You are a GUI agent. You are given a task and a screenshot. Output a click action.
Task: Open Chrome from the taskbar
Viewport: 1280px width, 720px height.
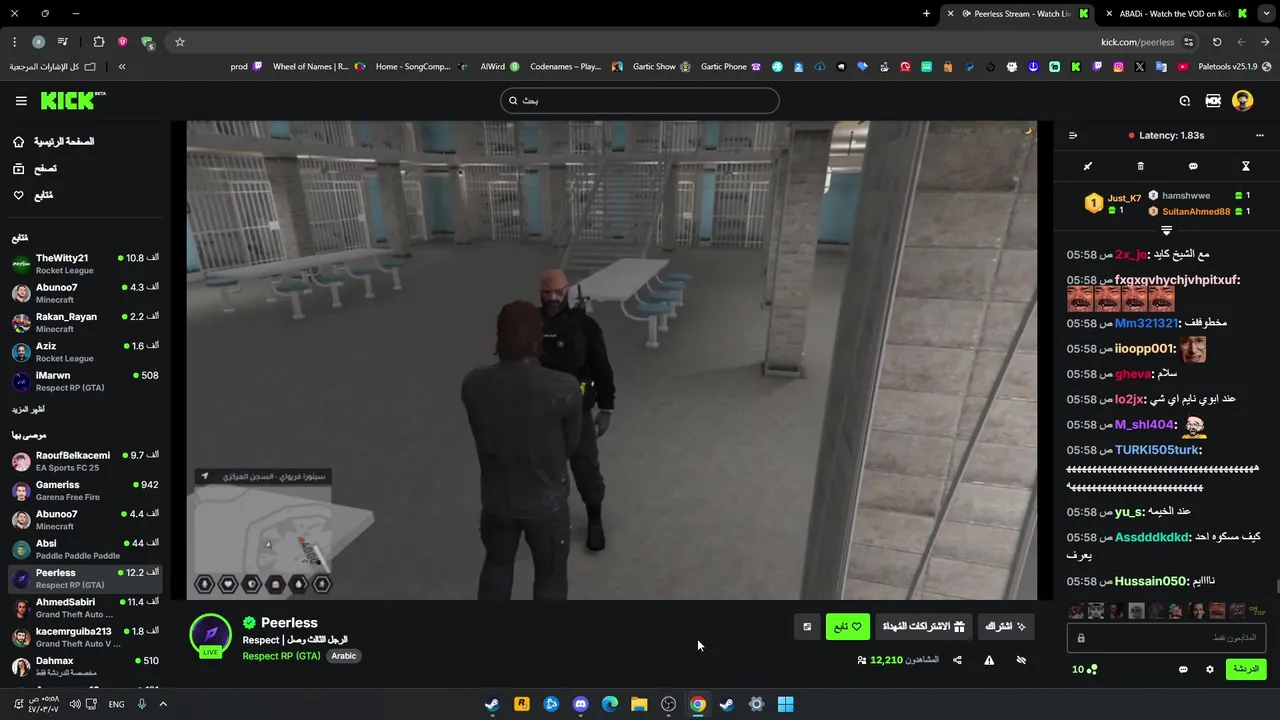tap(698, 704)
